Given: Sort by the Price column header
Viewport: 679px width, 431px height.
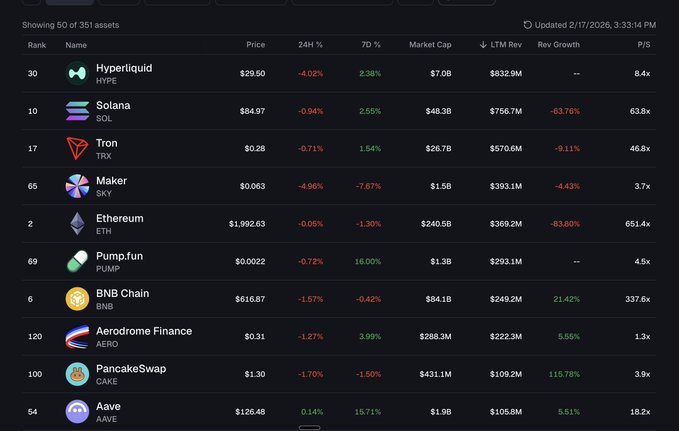Looking at the screenshot, I should pyautogui.click(x=256, y=45).
